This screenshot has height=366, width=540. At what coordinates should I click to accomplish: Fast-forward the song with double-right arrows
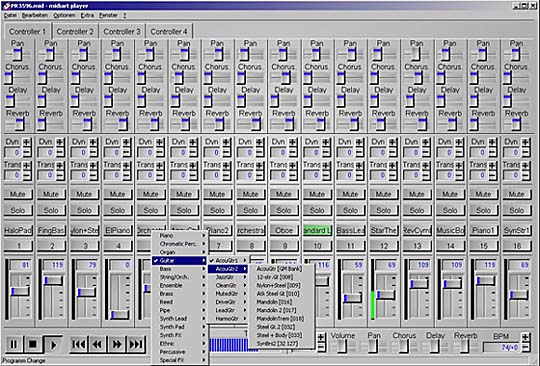[x=117, y=344]
